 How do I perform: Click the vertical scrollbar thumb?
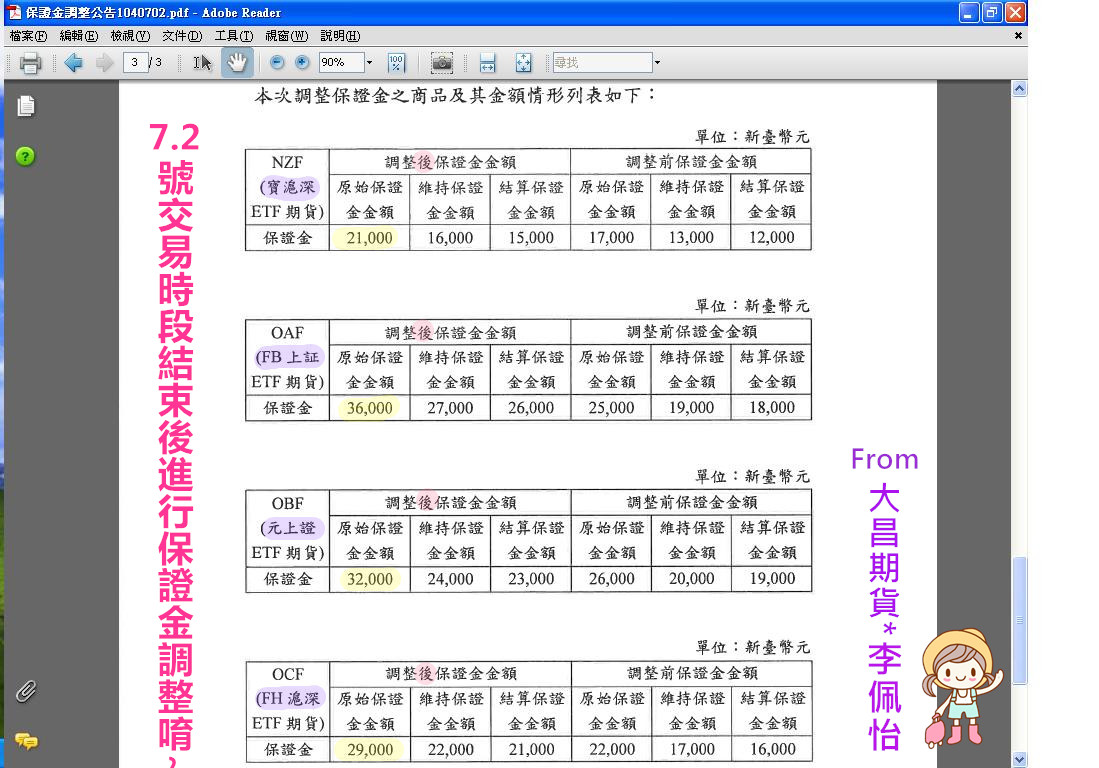click(x=1020, y=620)
